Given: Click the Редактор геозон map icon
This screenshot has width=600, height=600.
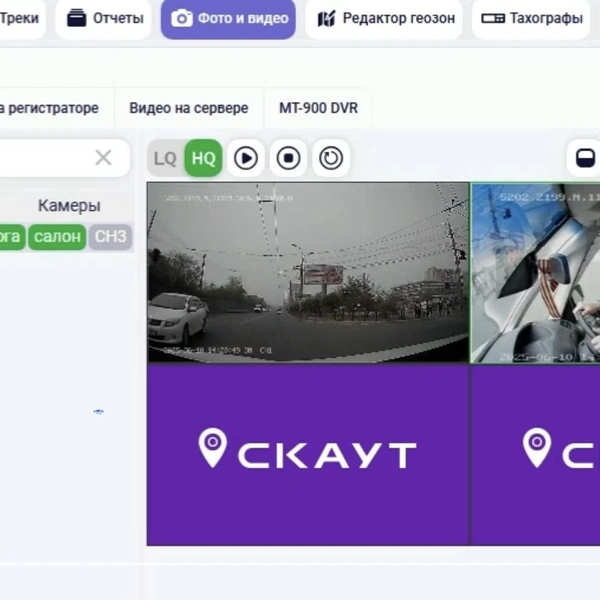Looking at the screenshot, I should tap(326, 18).
